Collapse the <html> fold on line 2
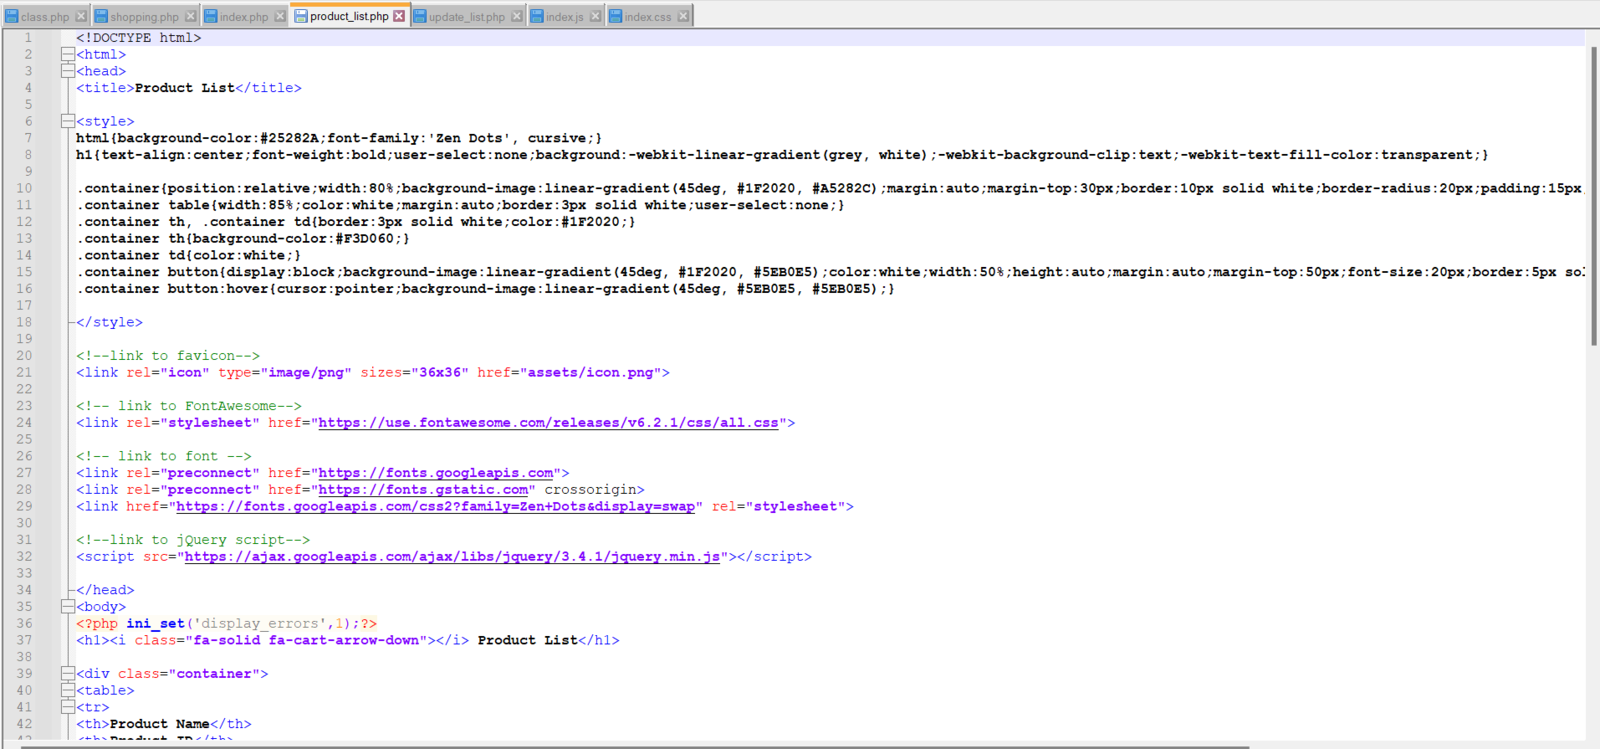 (x=67, y=54)
